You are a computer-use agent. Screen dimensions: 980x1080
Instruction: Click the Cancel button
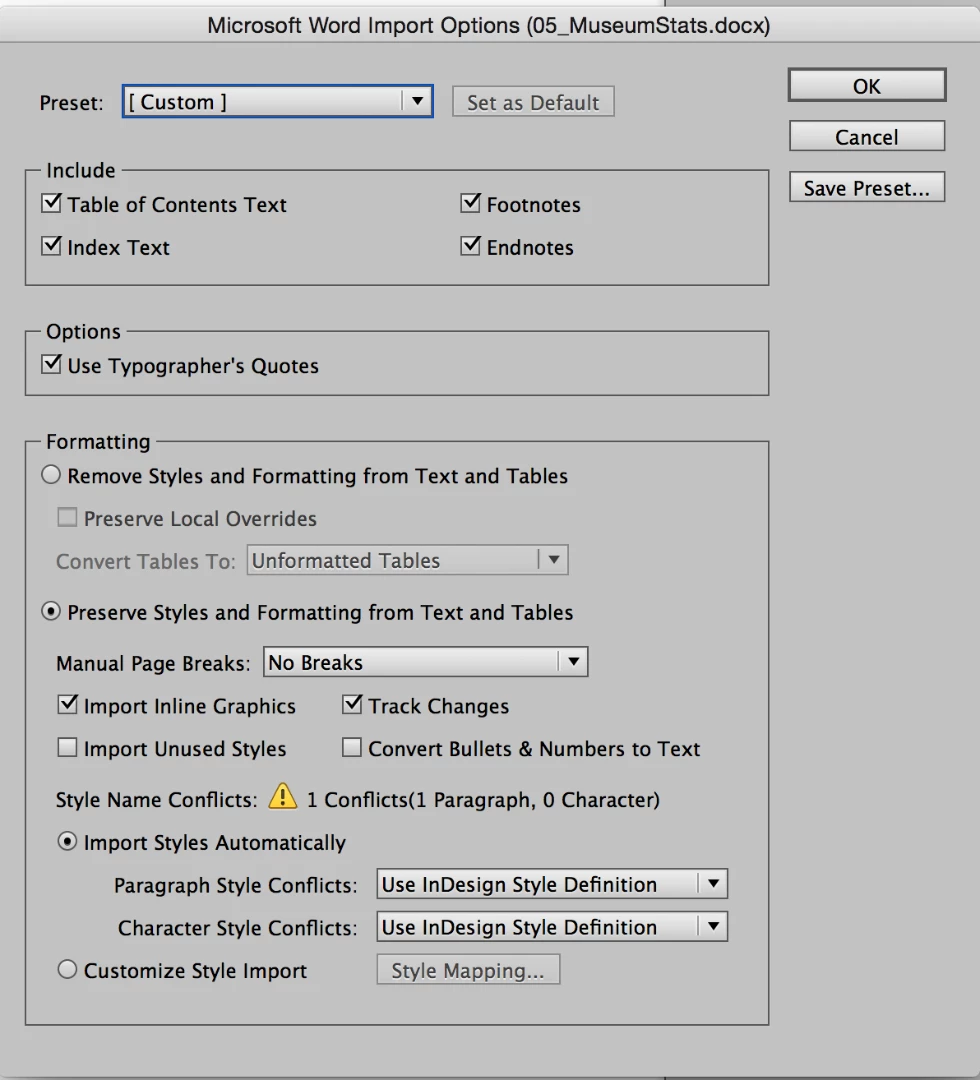867,137
